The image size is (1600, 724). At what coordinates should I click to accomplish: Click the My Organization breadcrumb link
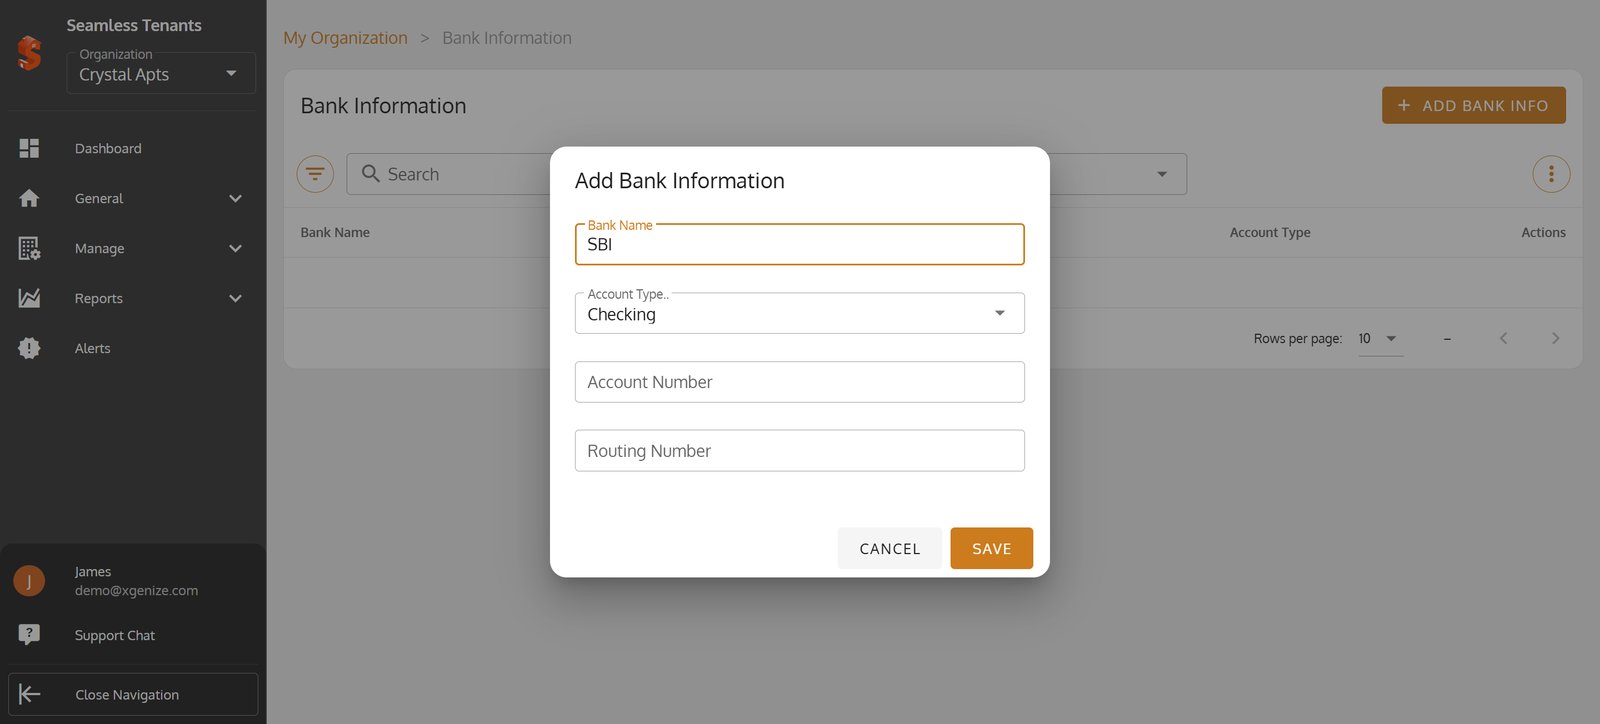click(x=345, y=38)
